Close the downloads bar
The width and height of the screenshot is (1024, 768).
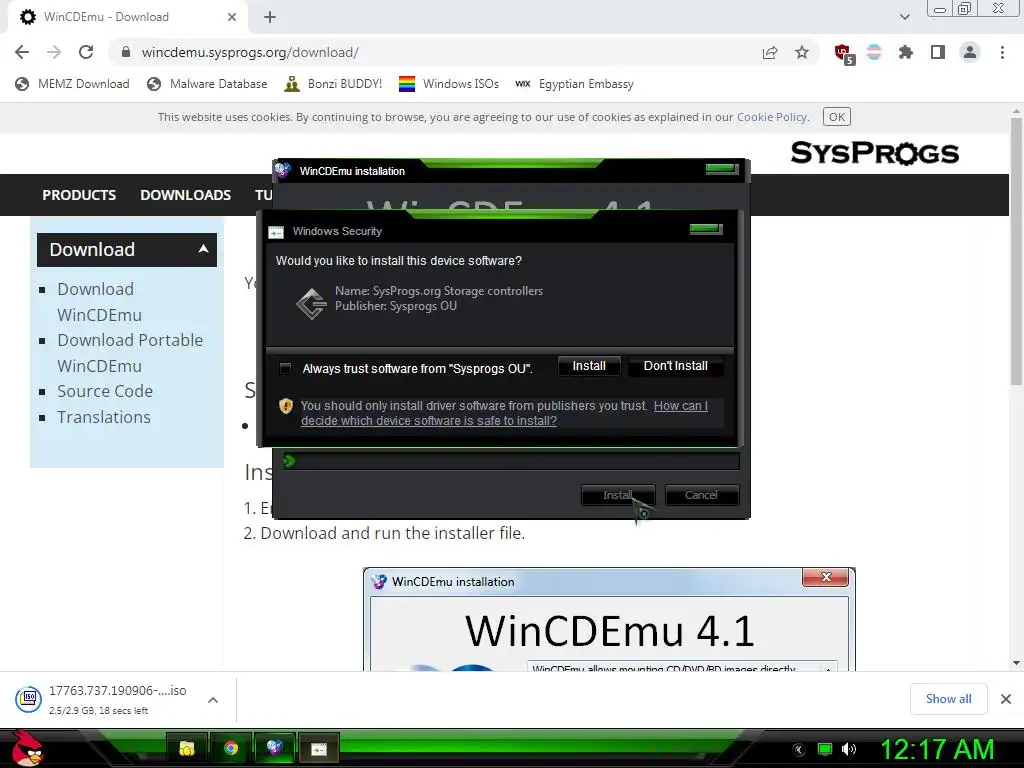[1006, 699]
